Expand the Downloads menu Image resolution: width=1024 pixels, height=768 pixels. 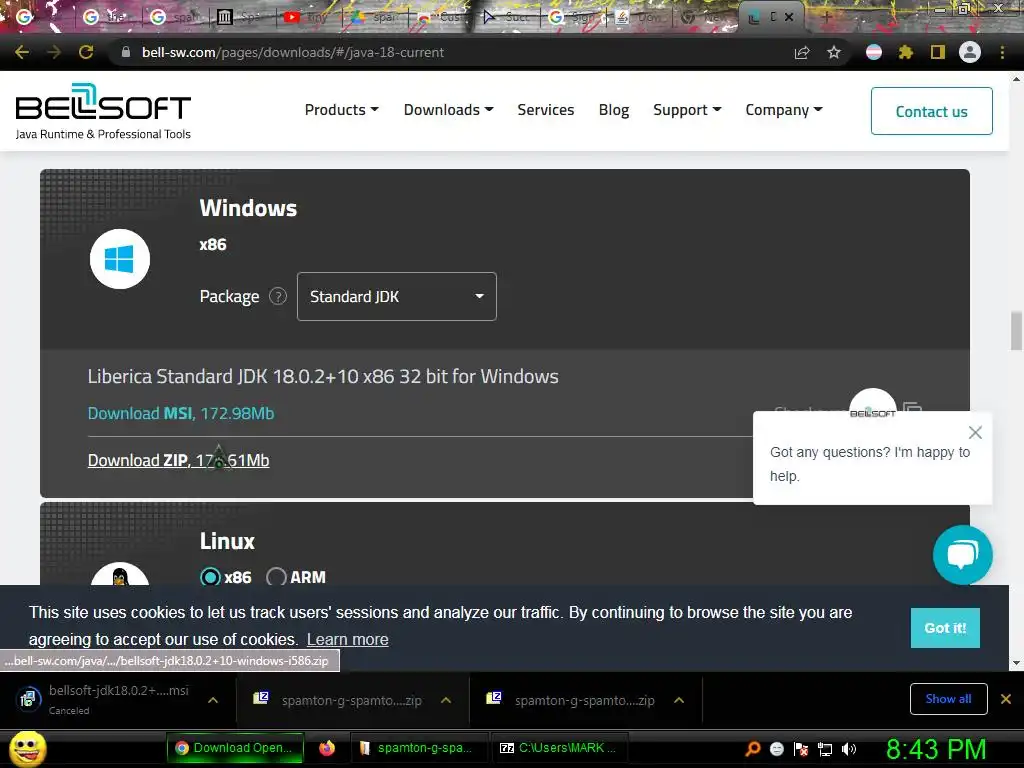pyautogui.click(x=448, y=110)
